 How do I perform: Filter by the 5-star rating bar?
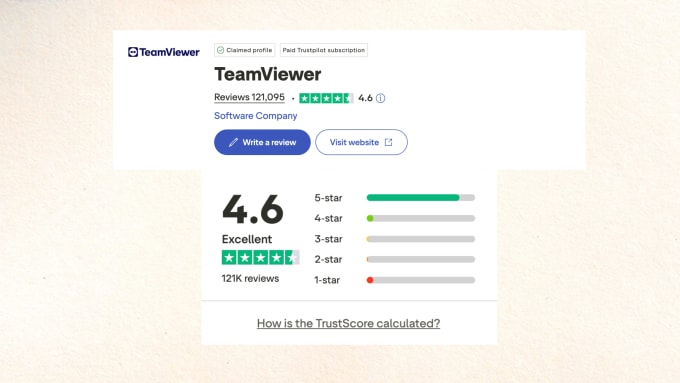(x=421, y=198)
